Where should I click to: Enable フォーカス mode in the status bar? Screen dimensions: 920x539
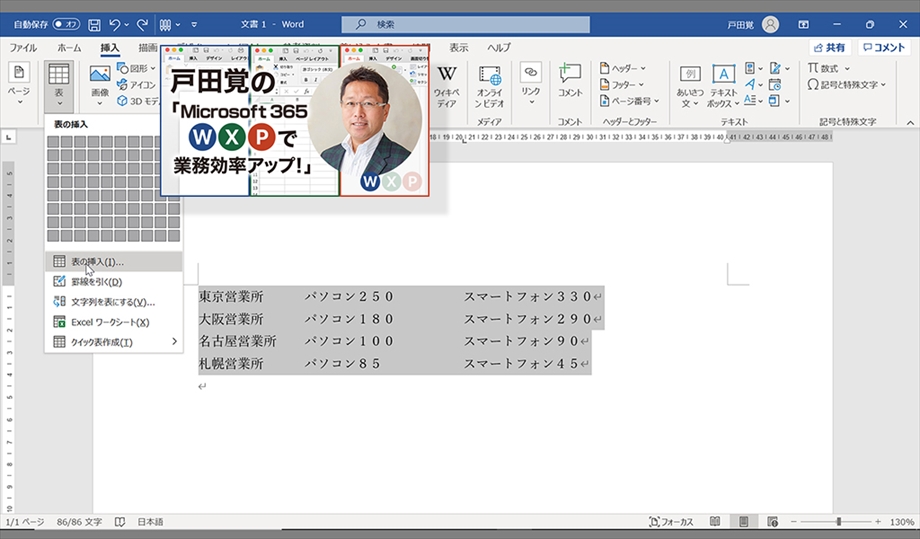(x=671, y=521)
